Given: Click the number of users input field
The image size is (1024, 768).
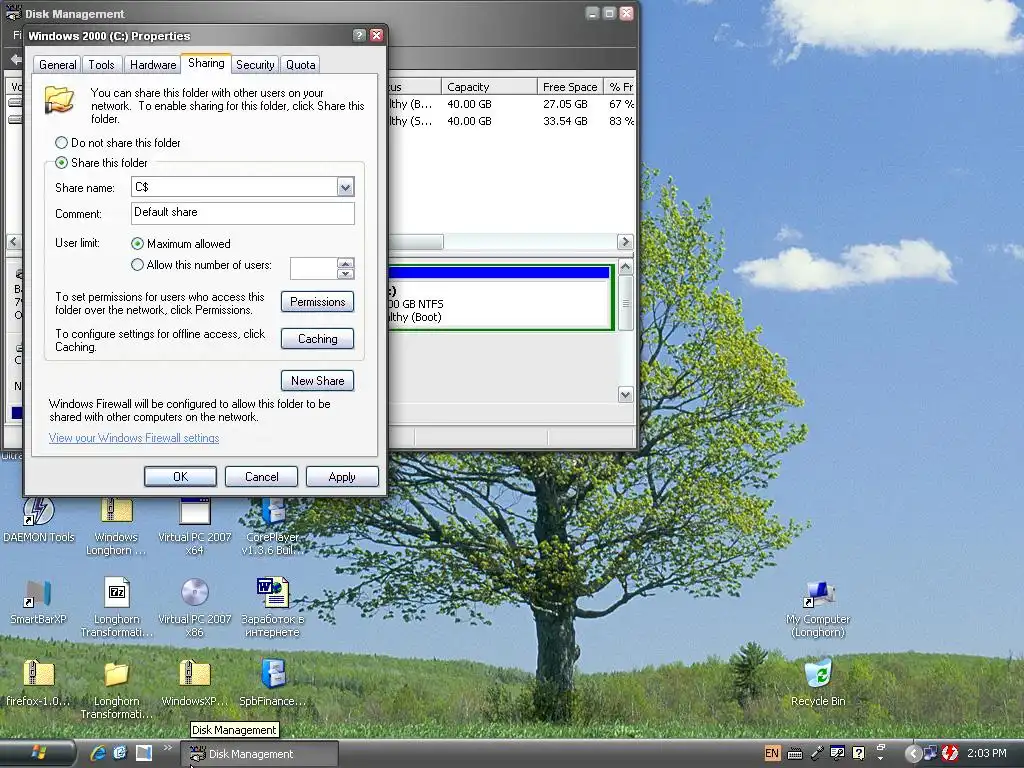Looking at the screenshot, I should tap(314, 268).
